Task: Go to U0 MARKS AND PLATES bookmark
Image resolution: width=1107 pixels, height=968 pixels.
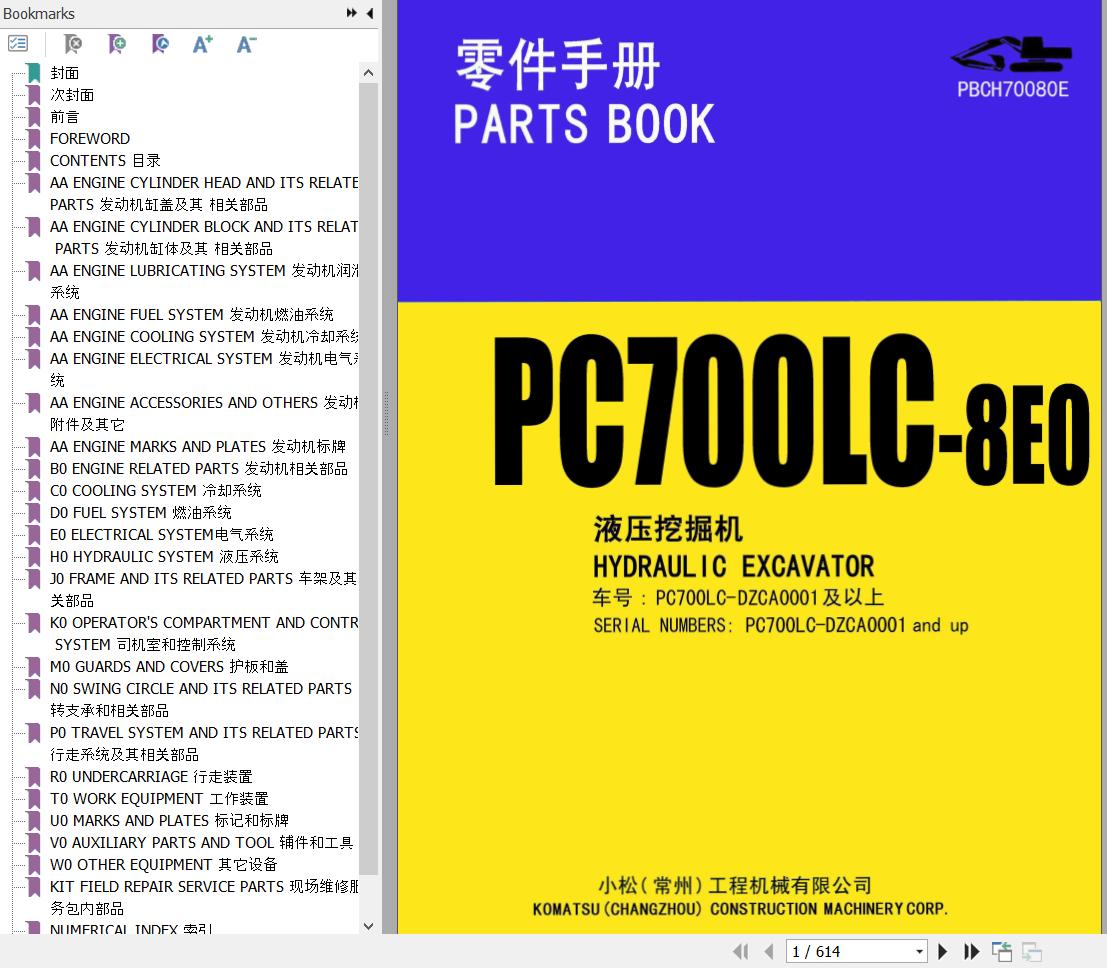Action: 169,820
